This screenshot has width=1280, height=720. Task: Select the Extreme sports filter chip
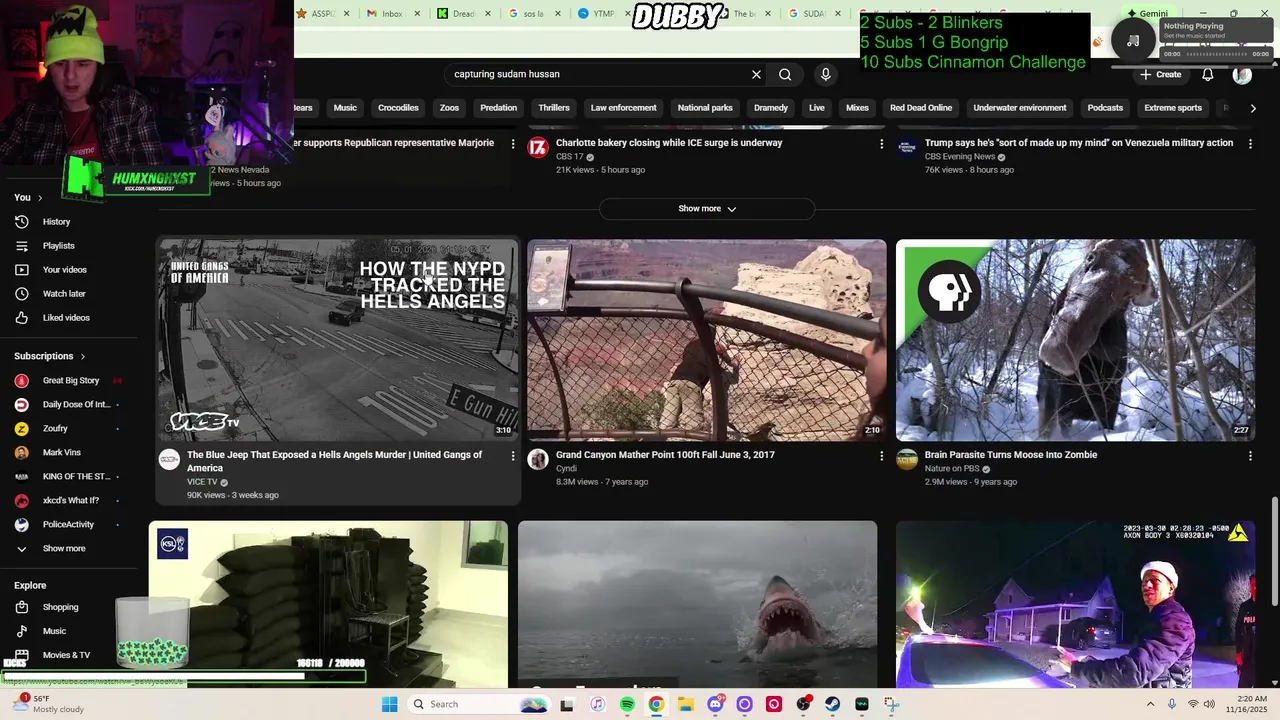1173,108
